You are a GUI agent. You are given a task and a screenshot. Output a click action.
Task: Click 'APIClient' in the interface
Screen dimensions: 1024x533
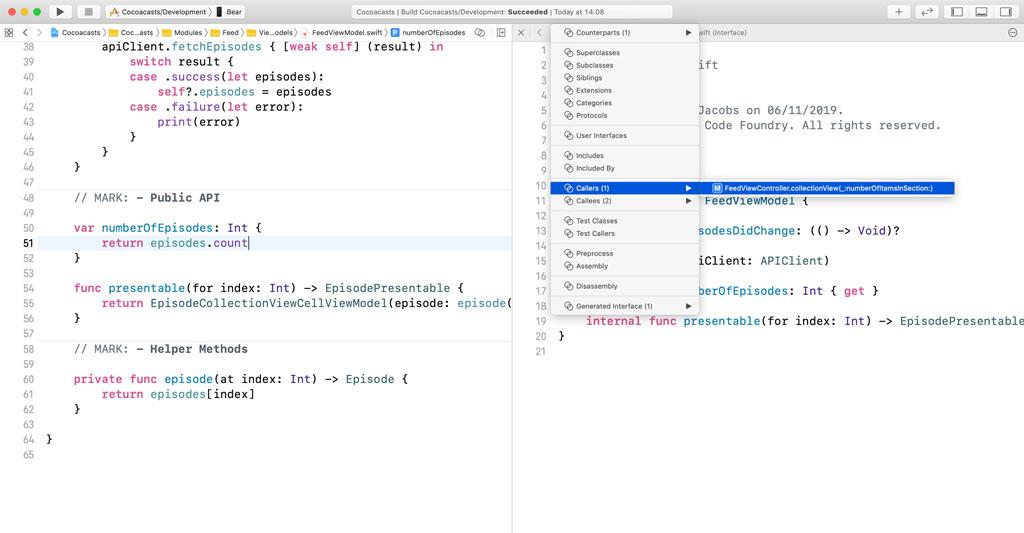pyautogui.click(x=792, y=261)
